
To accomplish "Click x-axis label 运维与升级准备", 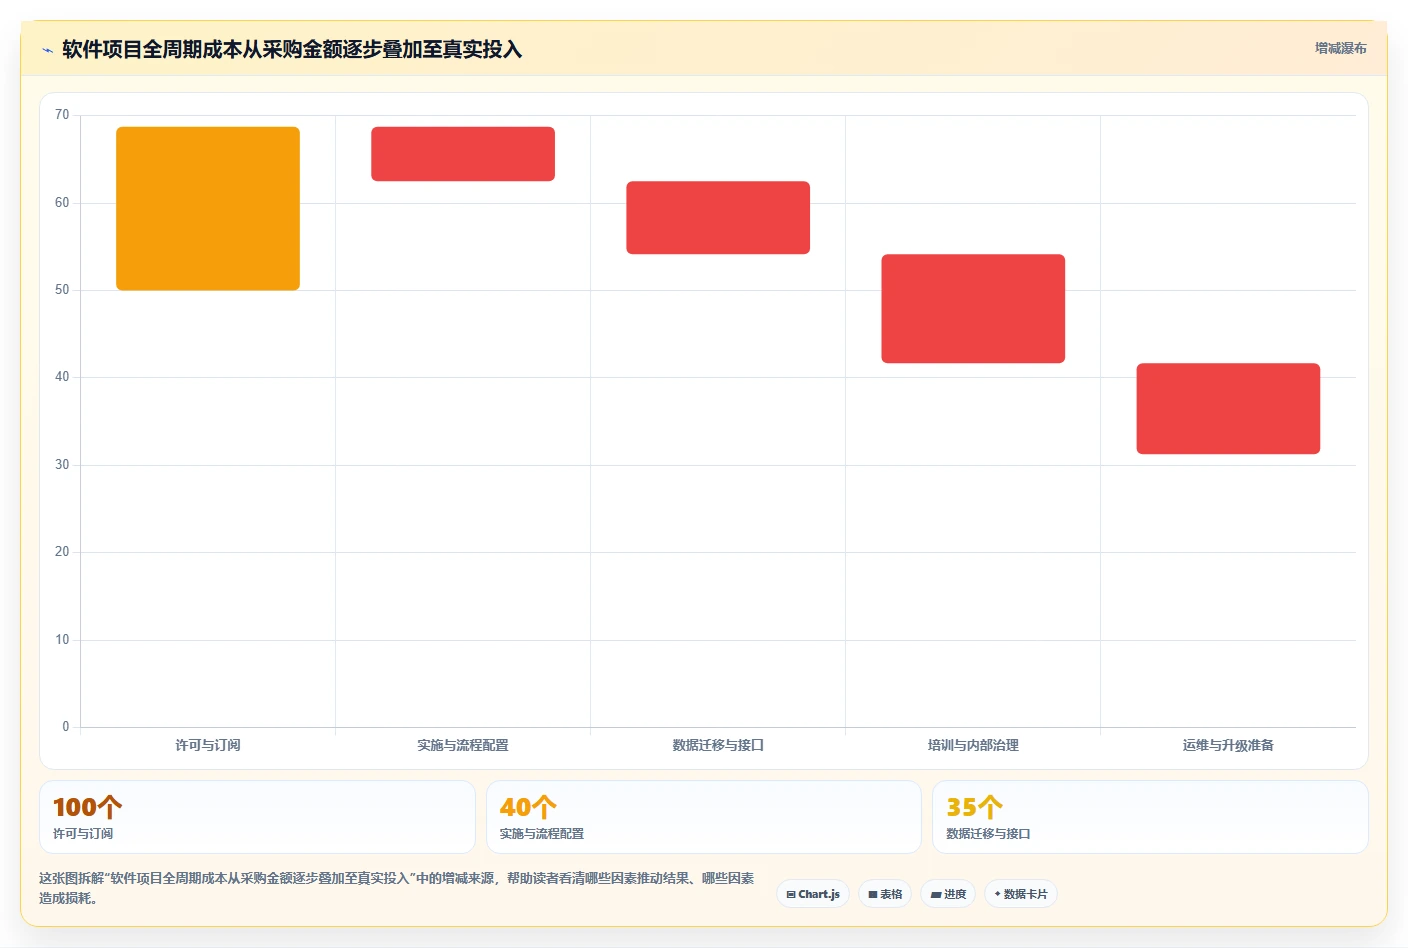I will (1228, 745).
